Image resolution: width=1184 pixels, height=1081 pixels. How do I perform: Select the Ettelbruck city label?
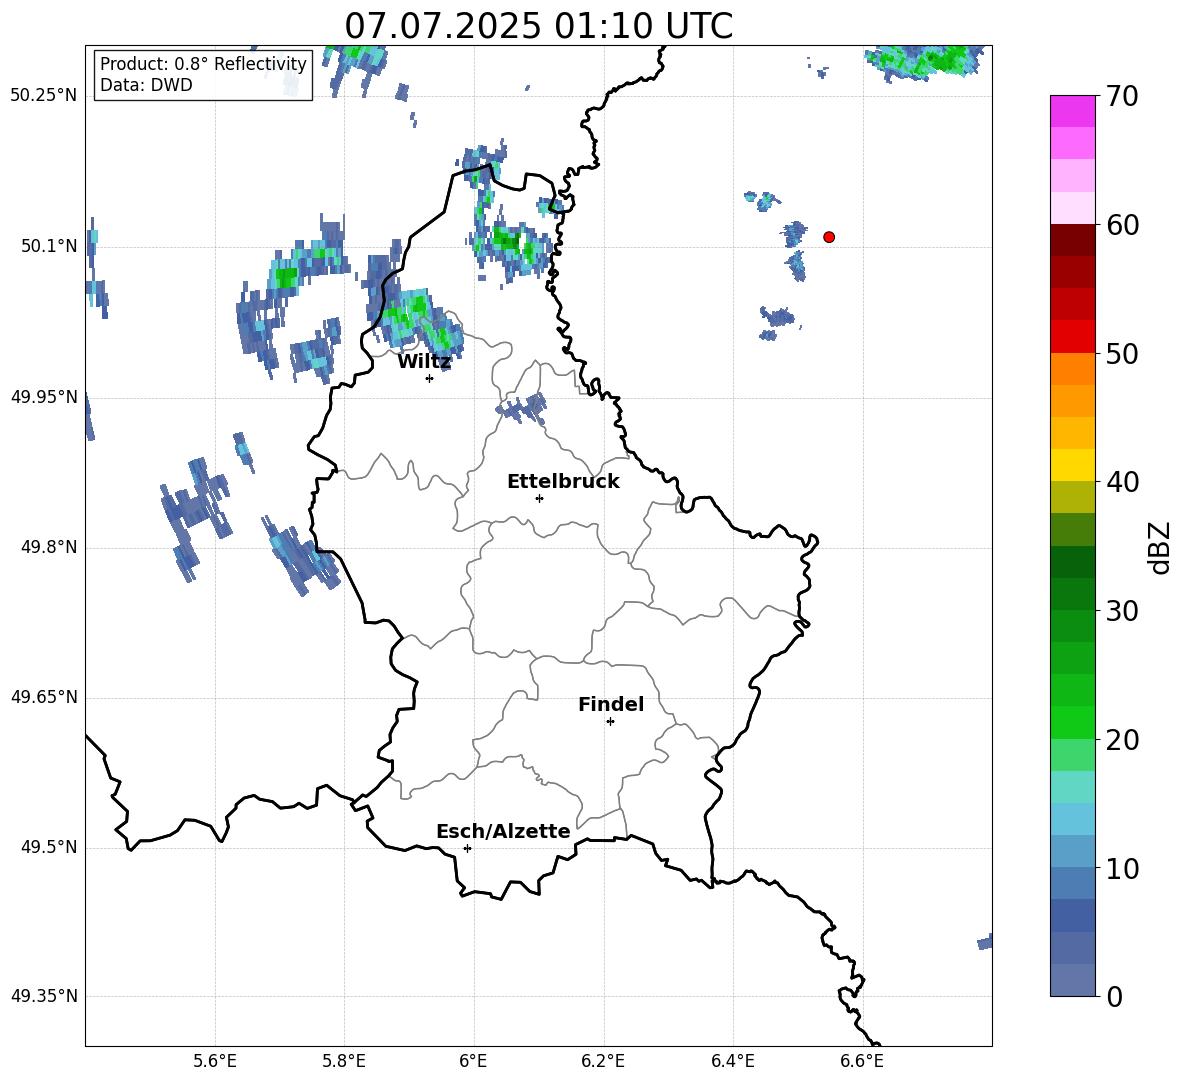point(563,482)
